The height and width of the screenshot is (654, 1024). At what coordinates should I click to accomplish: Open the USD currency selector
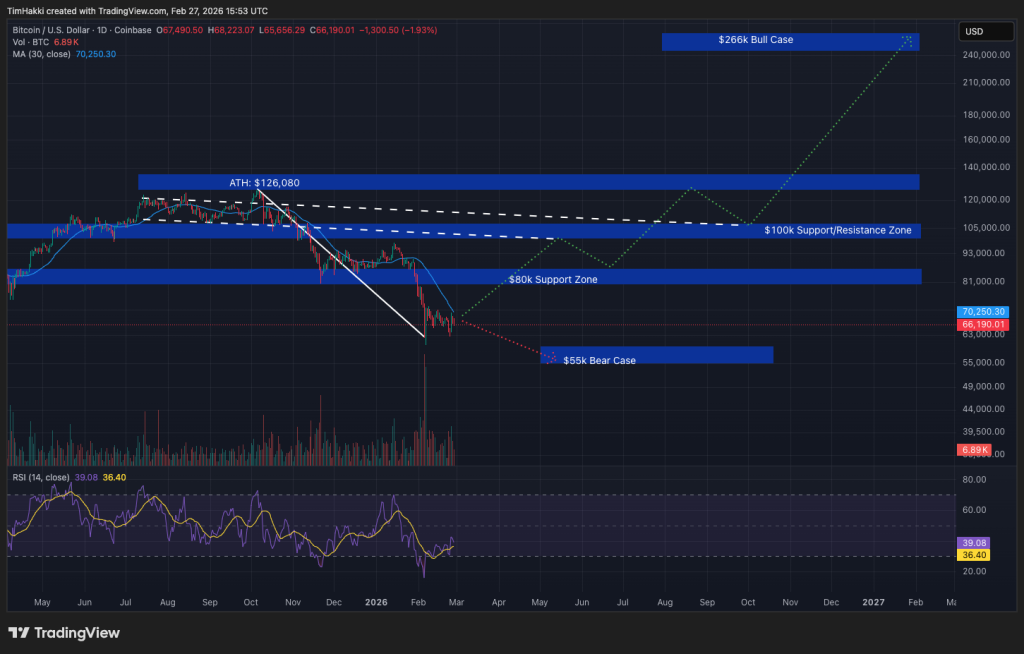[x=973, y=31]
